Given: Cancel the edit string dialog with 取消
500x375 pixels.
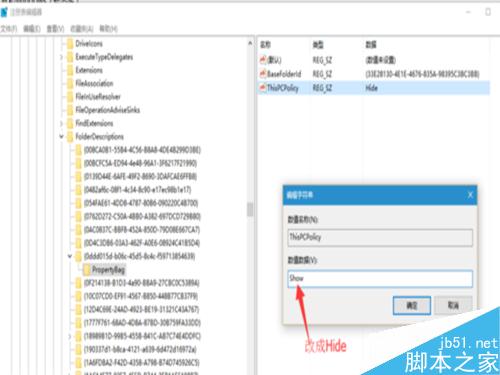Looking at the screenshot, I should click(x=453, y=305).
